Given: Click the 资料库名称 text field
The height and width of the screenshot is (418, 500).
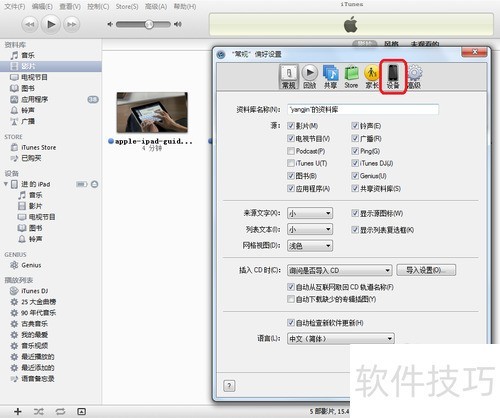Looking at the screenshot, I should pyautogui.click(x=363, y=110).
